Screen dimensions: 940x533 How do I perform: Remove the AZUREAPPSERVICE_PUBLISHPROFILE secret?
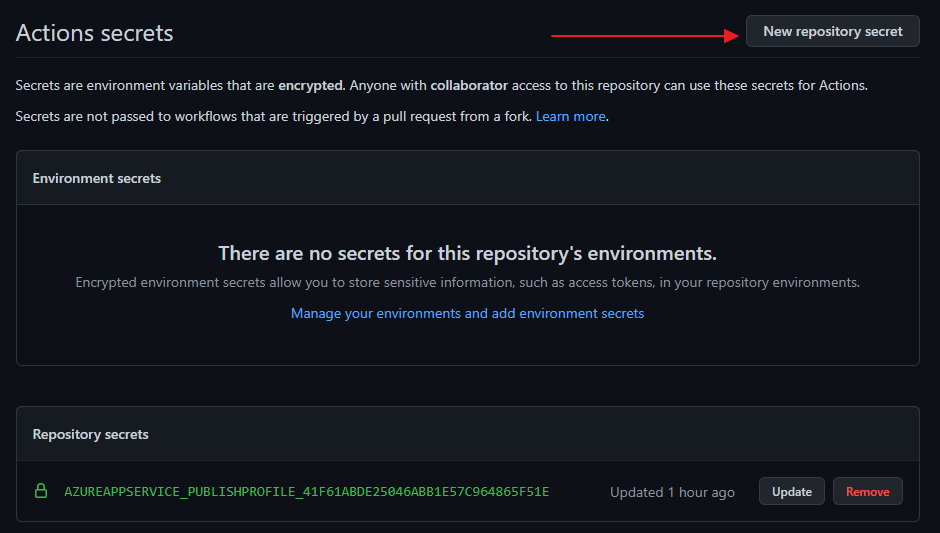pyautogui.click(x=867, y=491)
